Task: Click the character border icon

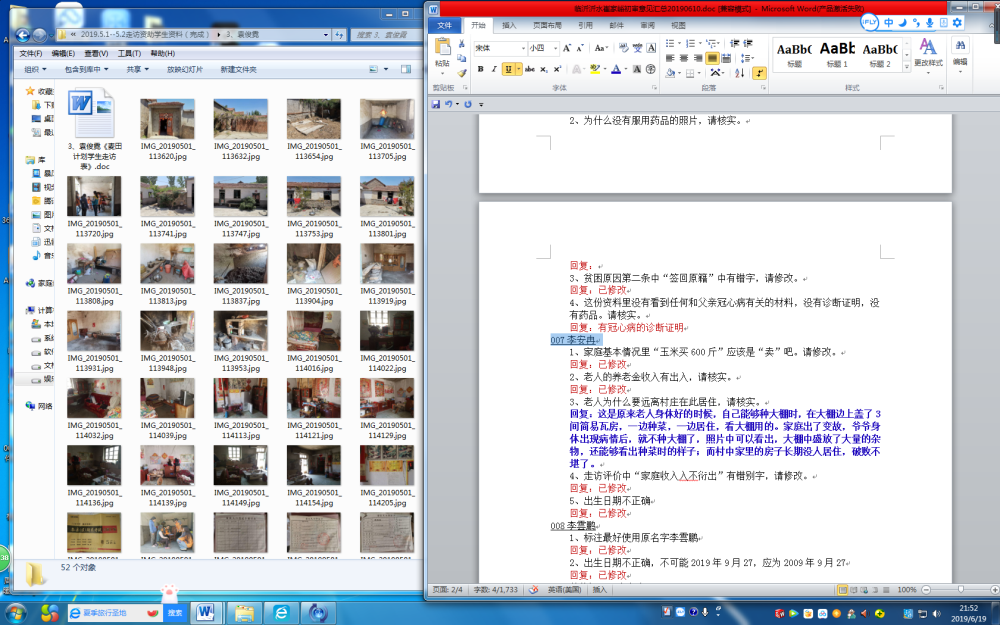Action: (x=651, y=48)
